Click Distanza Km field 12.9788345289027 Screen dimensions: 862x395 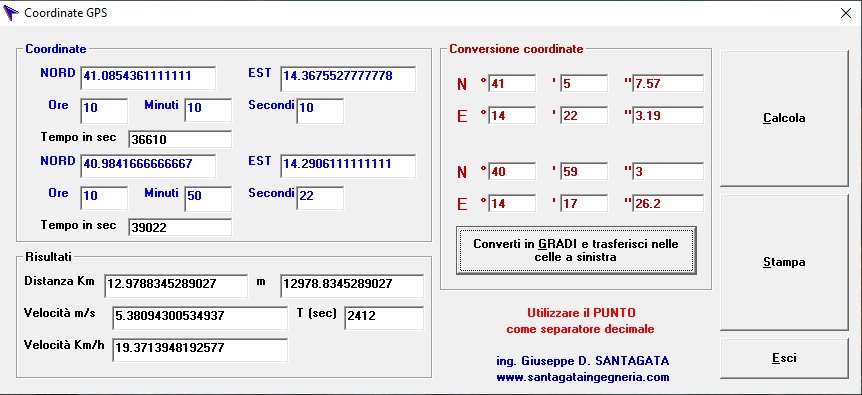point(176,286)
